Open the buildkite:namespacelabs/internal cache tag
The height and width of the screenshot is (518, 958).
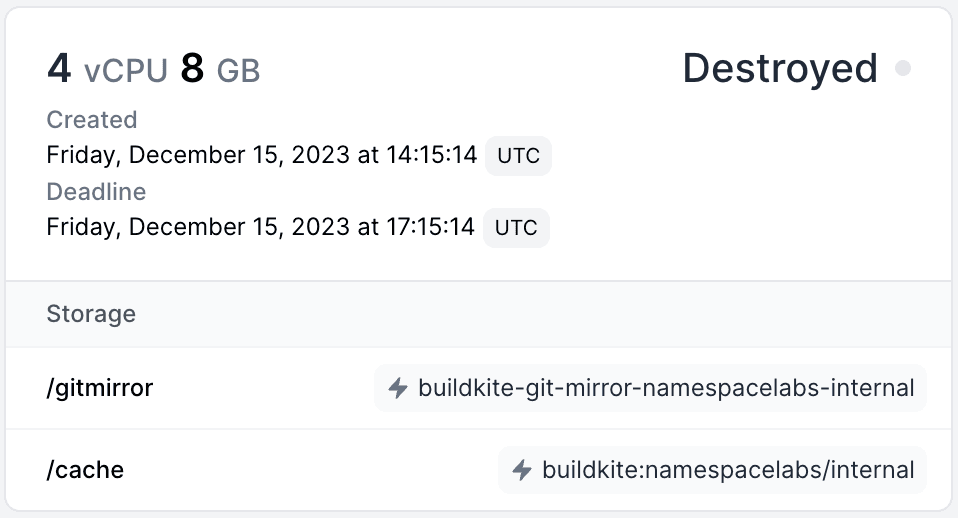pos(727,470)
